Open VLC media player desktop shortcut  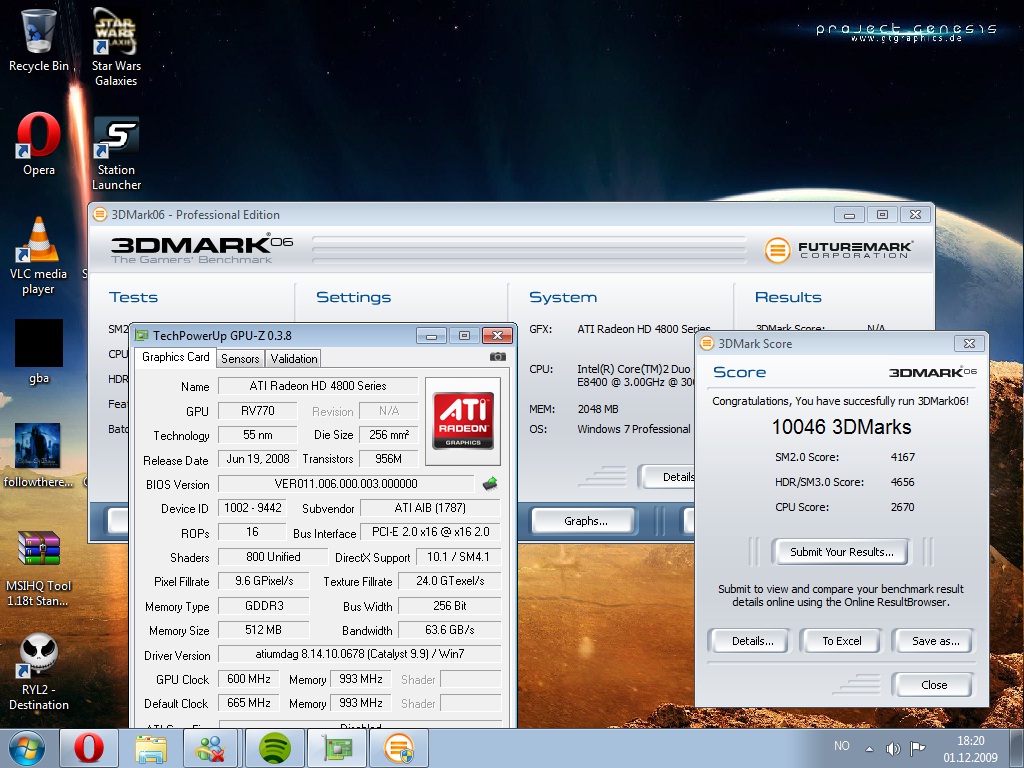pyautogui.click(x=39, y=255)
